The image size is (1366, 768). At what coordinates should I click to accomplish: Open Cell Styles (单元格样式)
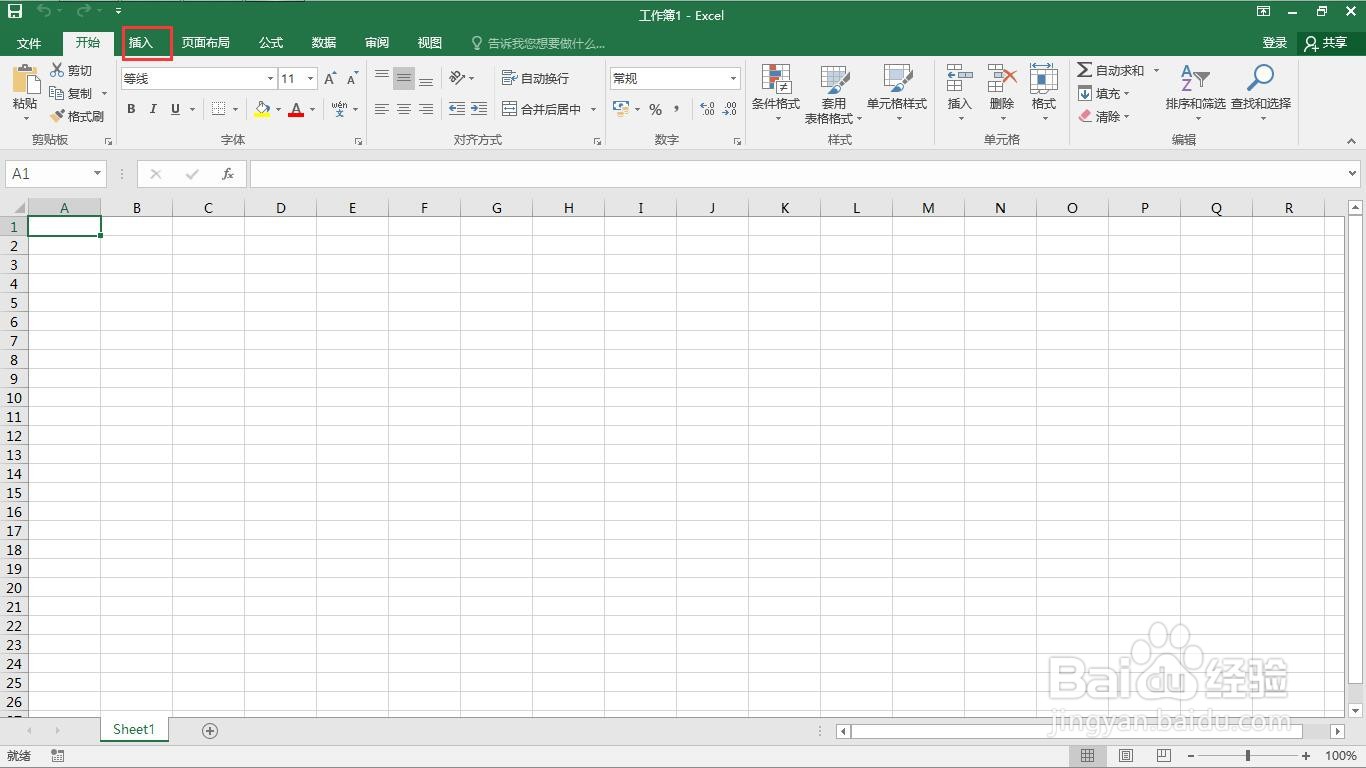click(897, 93)
